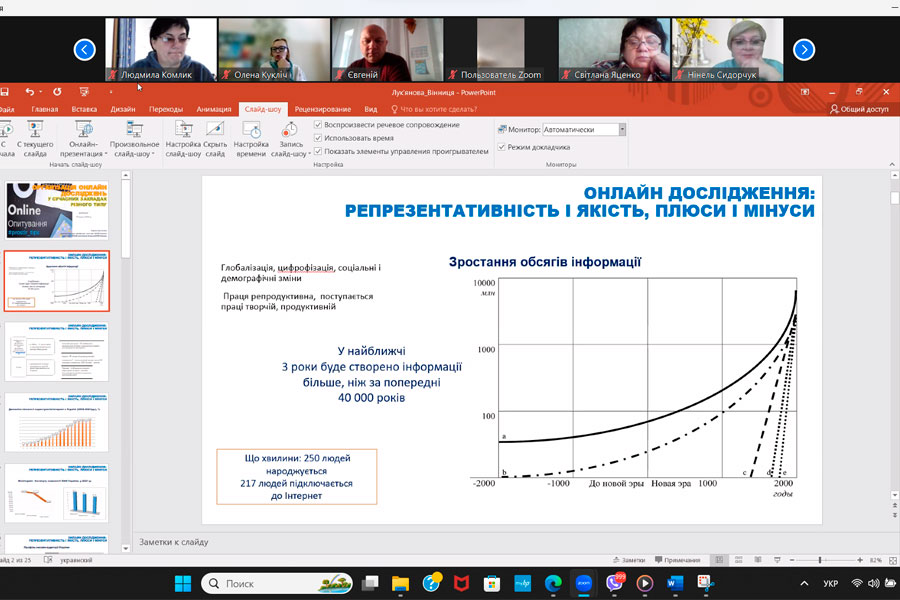Click the 'Скрыть слайд' icon

click(x=215, y=139)
